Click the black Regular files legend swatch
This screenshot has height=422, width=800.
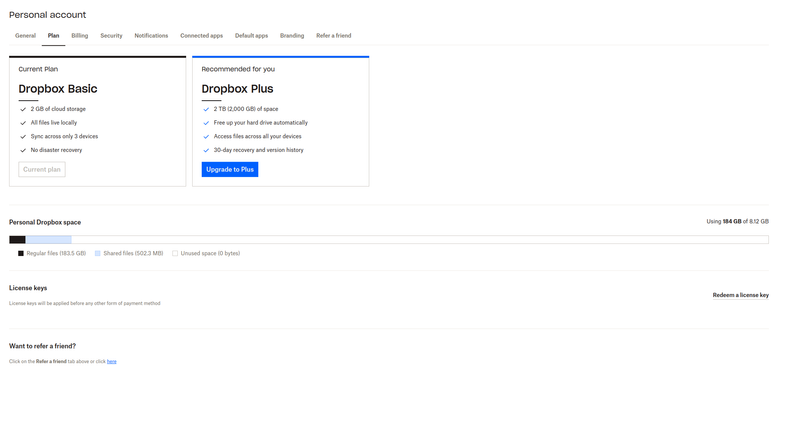21,253
